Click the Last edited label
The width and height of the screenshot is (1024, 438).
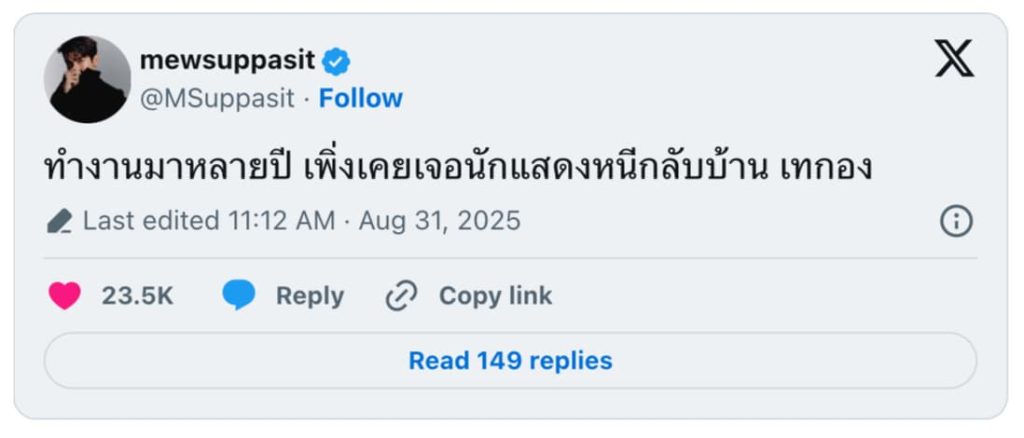[151, 221]
